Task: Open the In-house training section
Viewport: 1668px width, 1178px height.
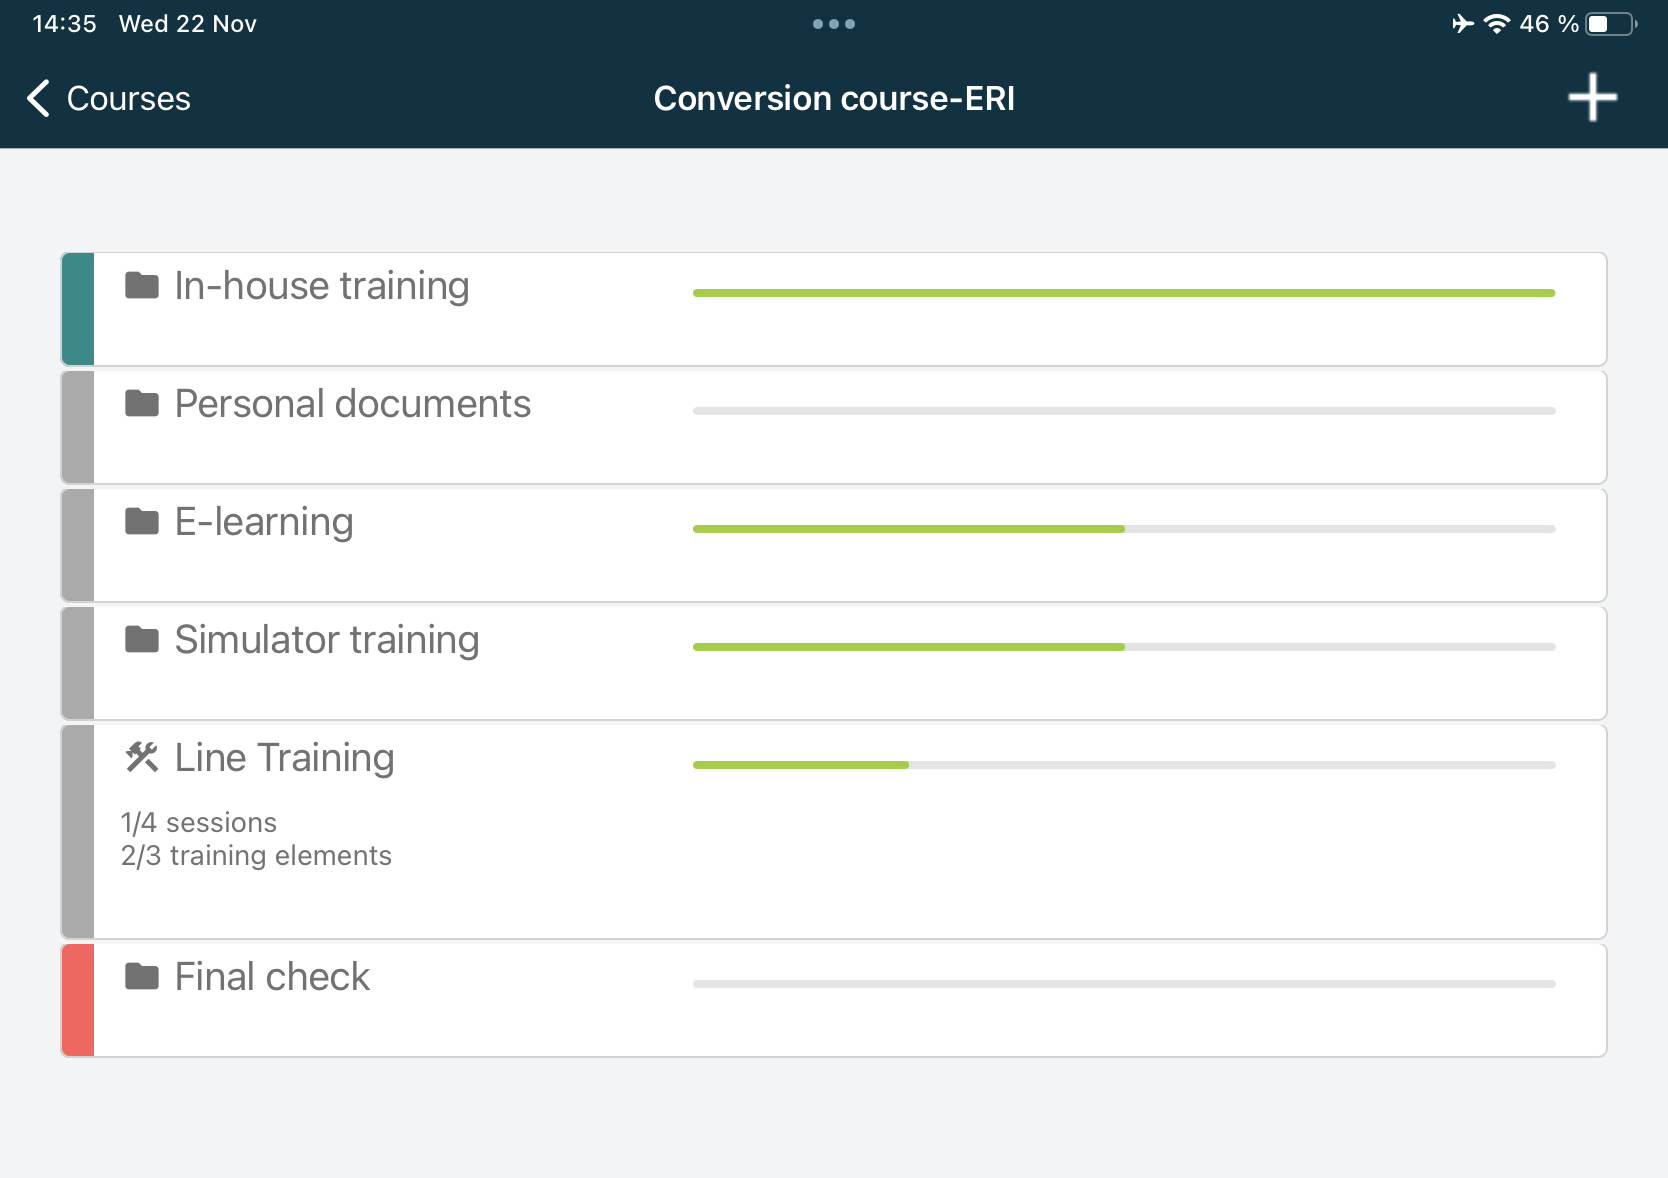Action: point(321,286)
